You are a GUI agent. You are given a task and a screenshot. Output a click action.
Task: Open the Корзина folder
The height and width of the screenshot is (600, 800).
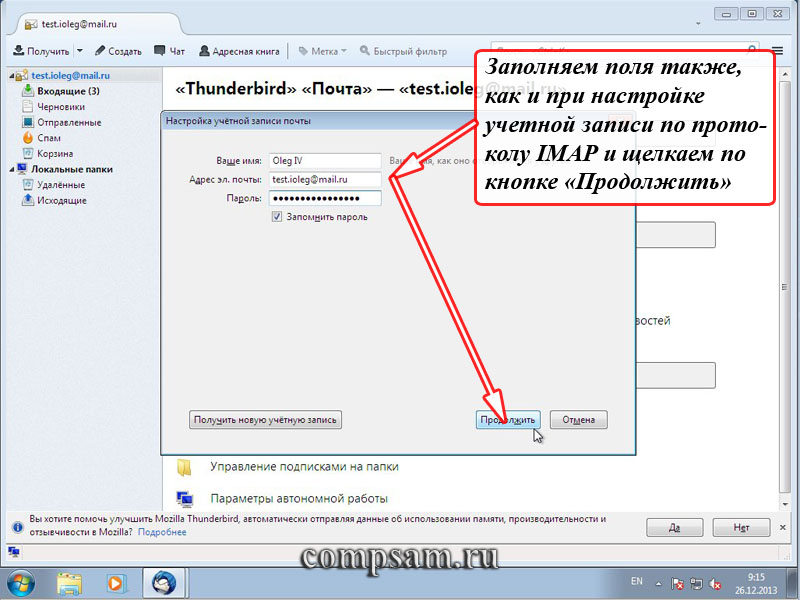point(55,154)
